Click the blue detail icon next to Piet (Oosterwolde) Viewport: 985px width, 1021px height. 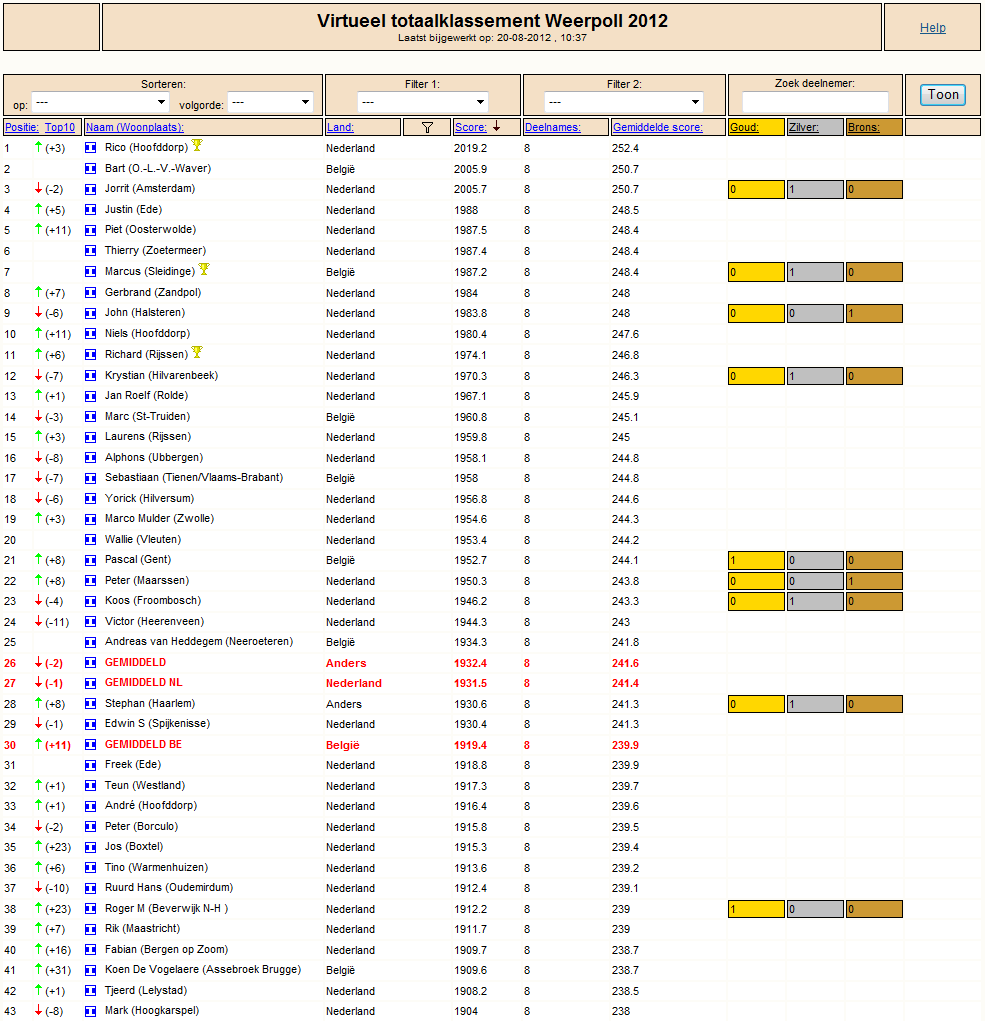[x=90, y=230]
